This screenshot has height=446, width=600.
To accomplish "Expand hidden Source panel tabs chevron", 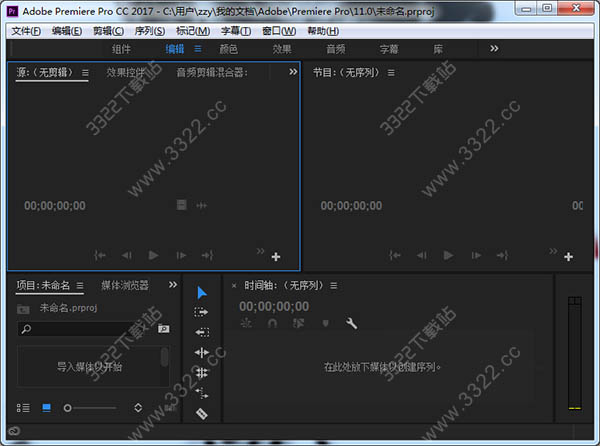I will click(x=293, y=72).
